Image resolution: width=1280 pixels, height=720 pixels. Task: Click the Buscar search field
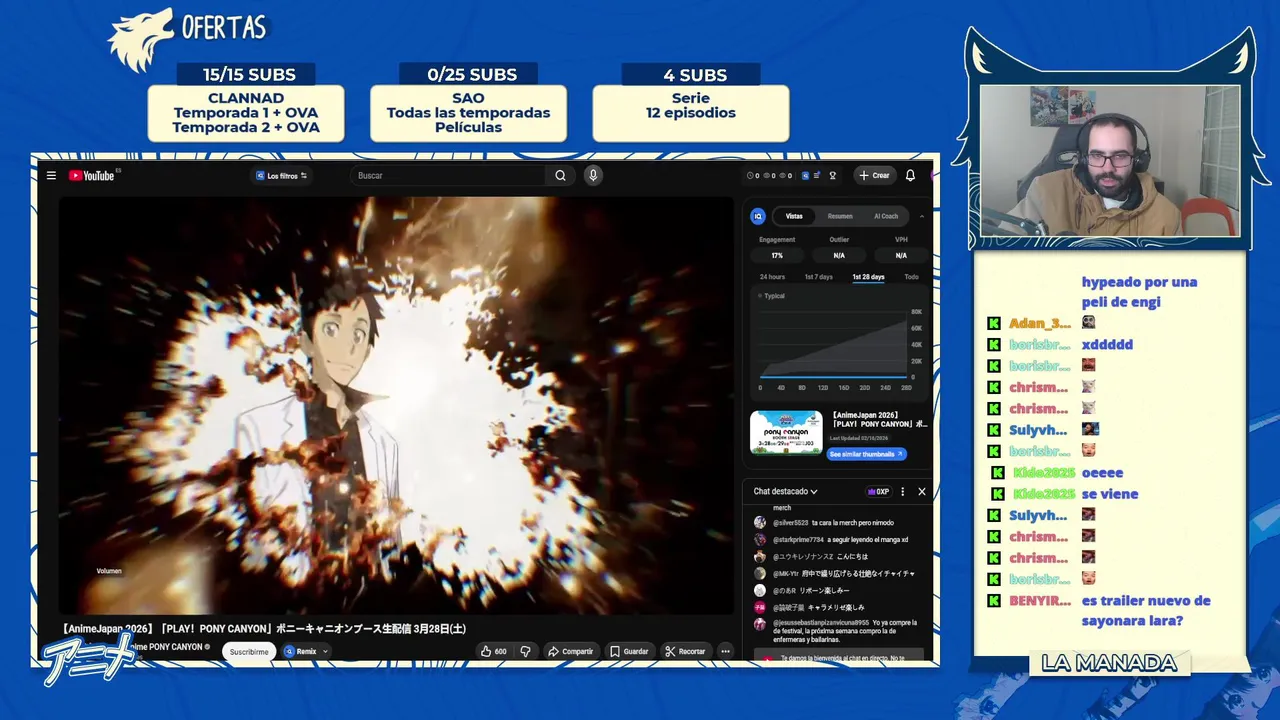tap(450, 175)
